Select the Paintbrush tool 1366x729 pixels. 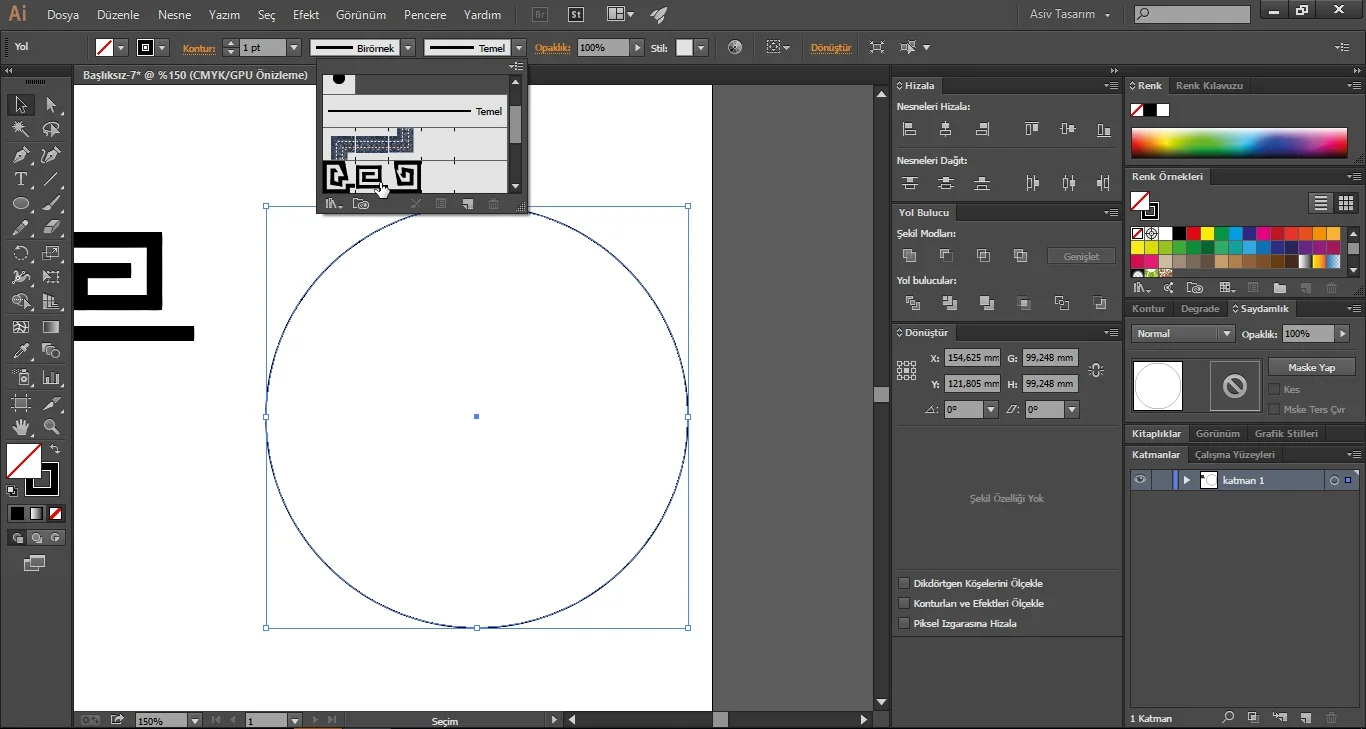(51, 204)
